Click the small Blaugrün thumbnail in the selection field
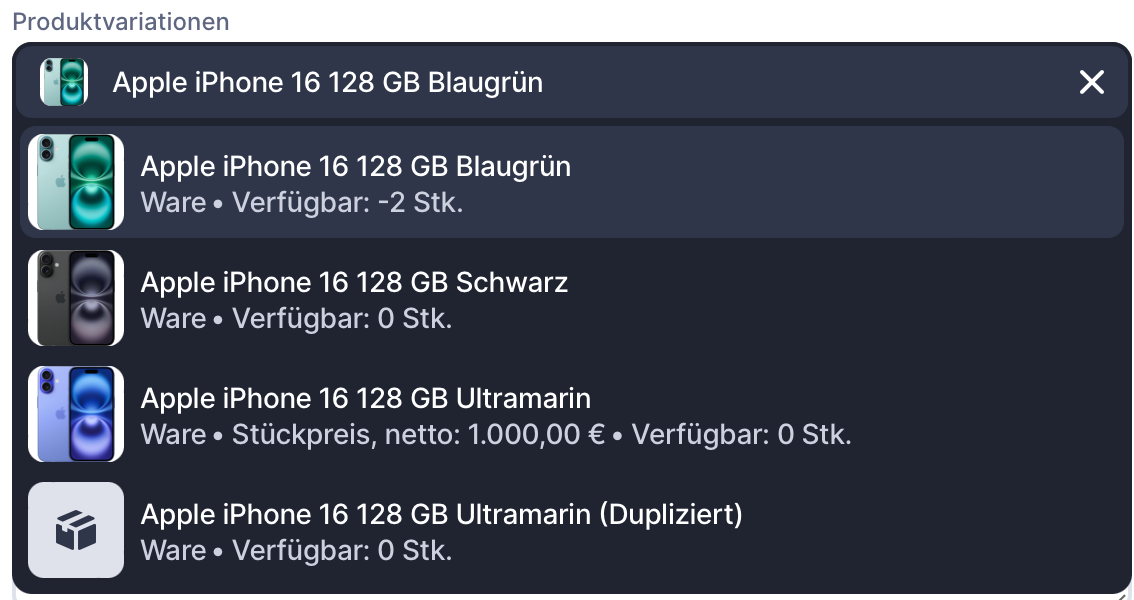The image size is (1134, 600). pyautogui.click(x=64, y=82)
